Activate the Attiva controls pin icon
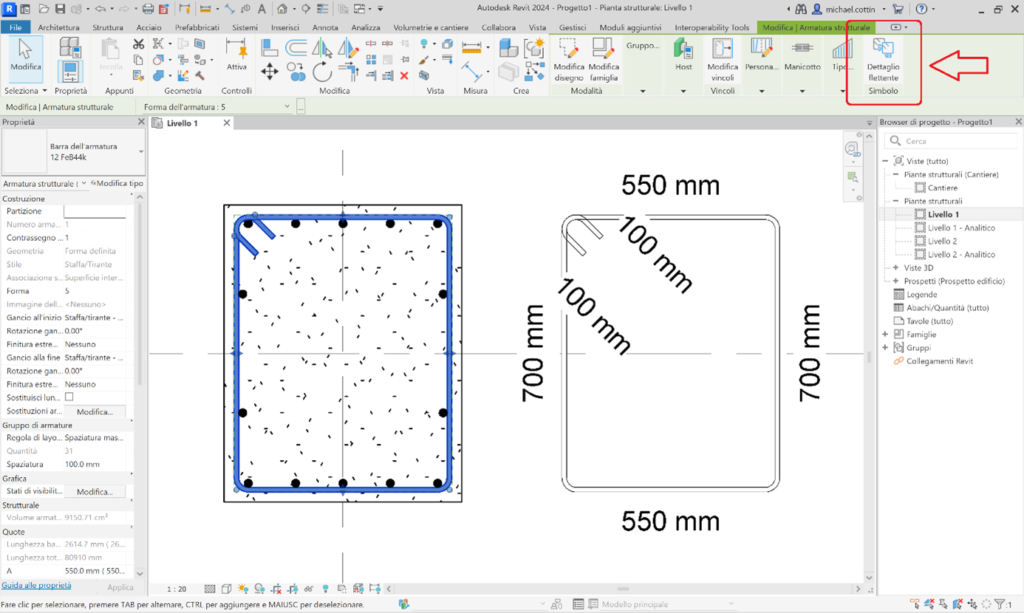This screenshot has height=613, width=1024. tap(236, 54)
